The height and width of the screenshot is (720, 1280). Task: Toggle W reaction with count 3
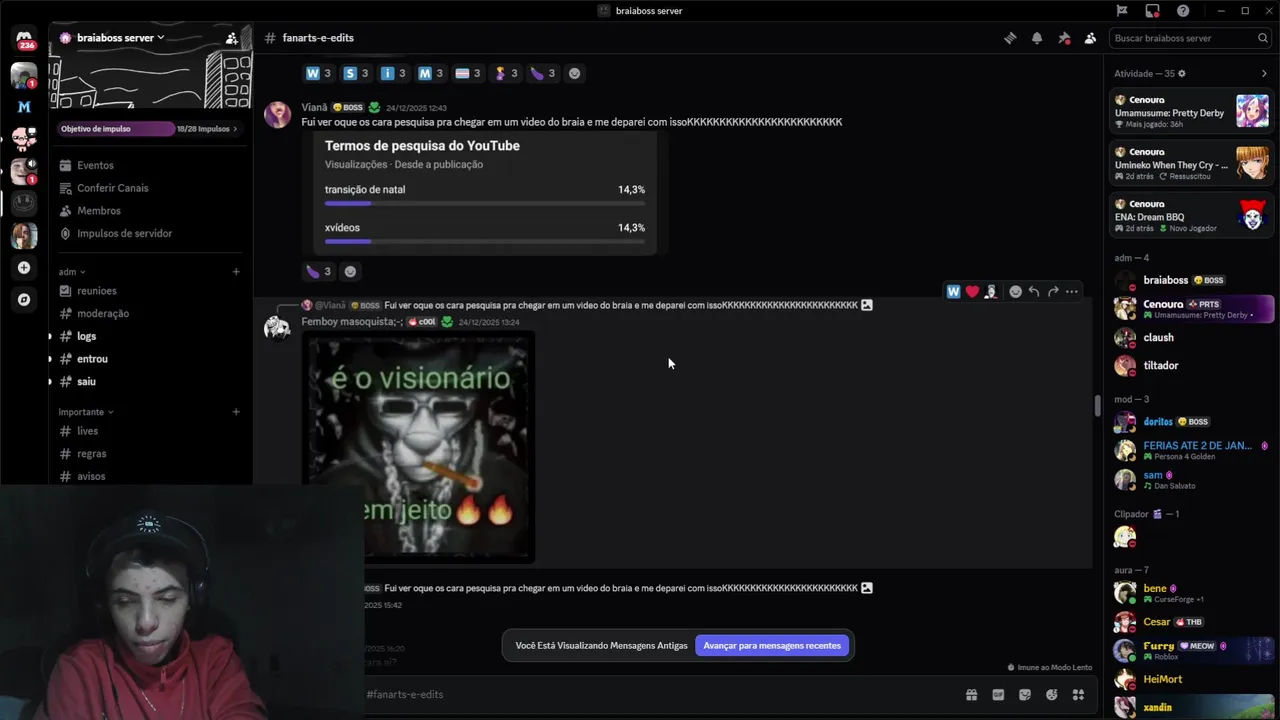[318, 73]
